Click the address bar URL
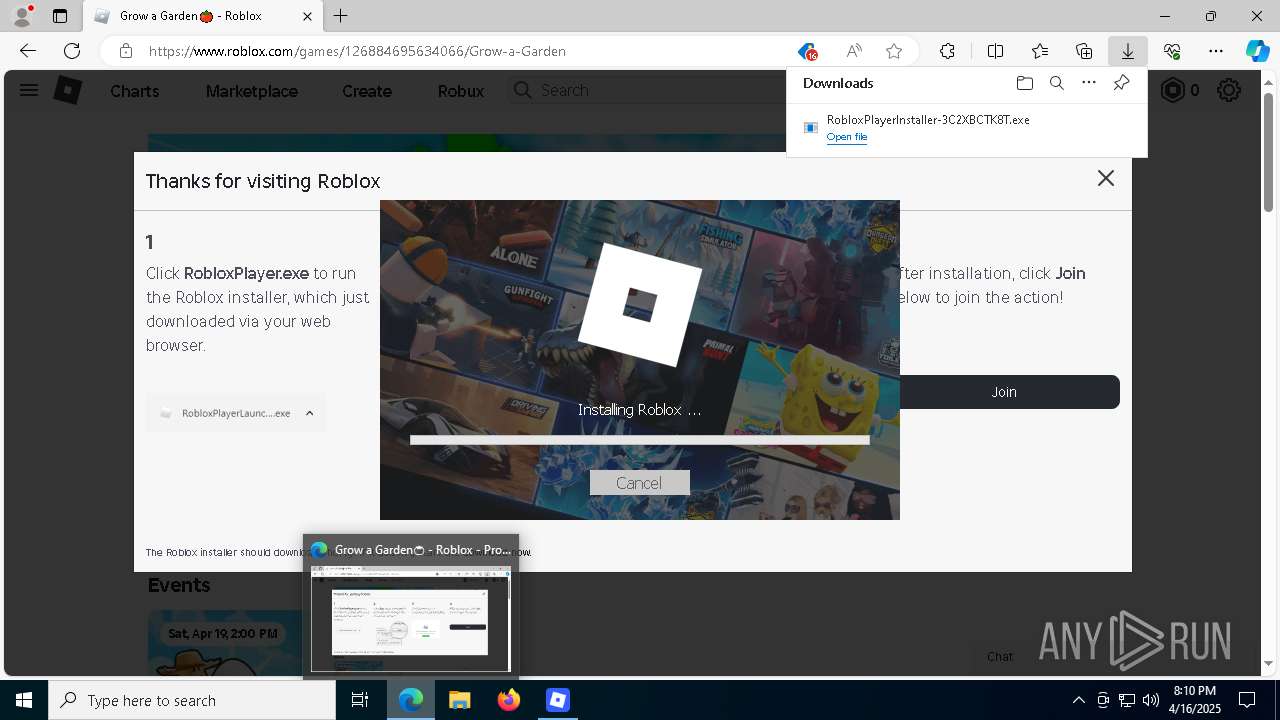Viewport: 1280px width, 720px height. (x=357, y=51)
